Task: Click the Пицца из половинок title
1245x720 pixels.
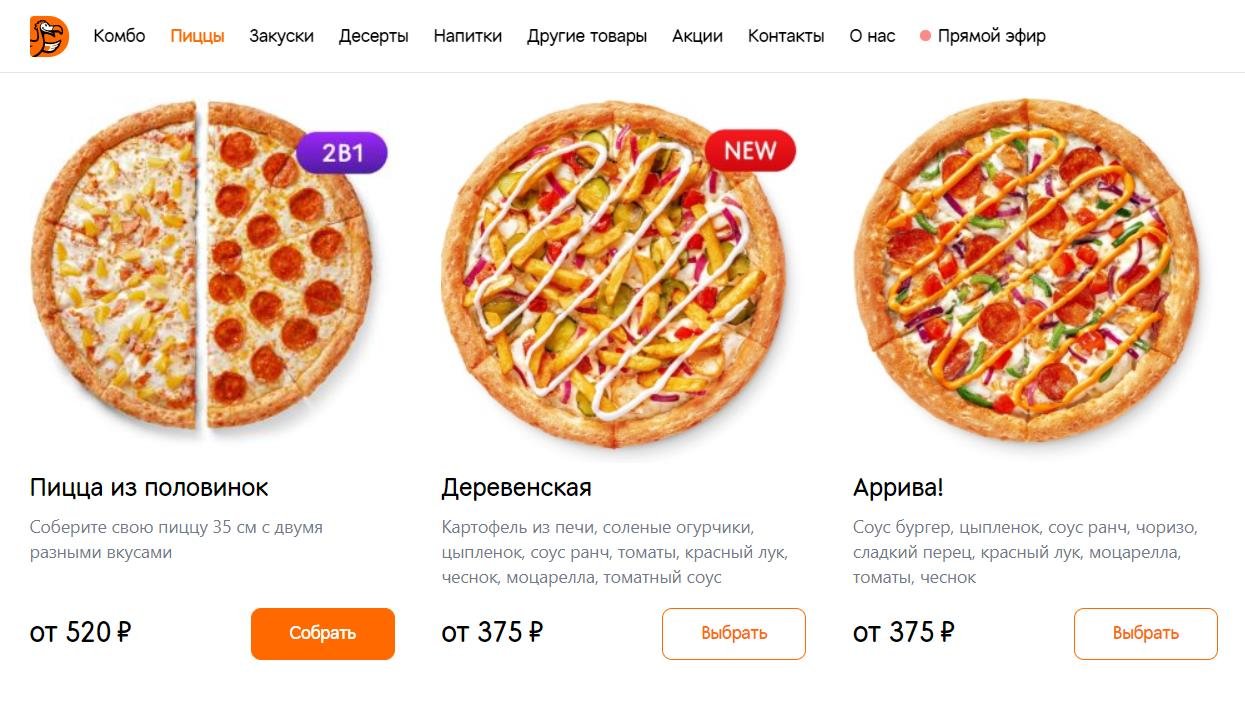Action: click(149, 488)
